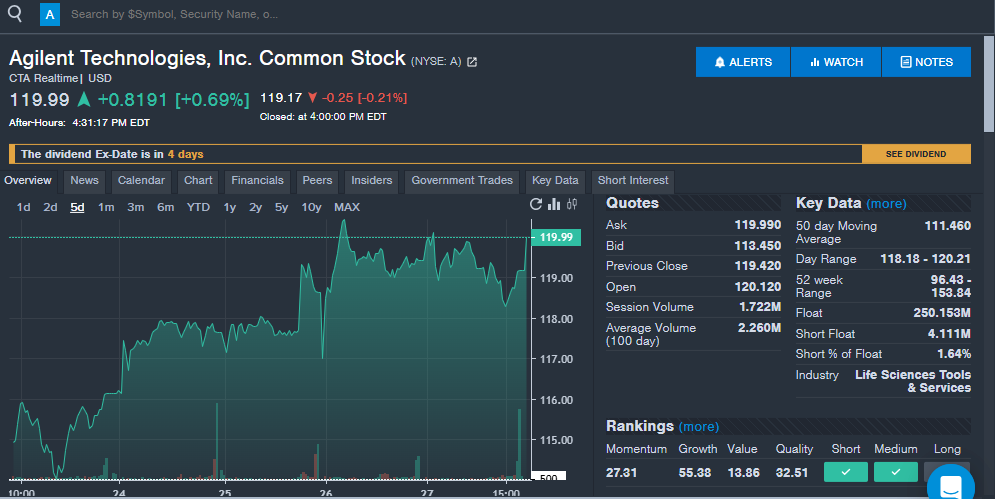
Task: Click the Medium ranking green checkmark
Action: (x=896, y=472)
